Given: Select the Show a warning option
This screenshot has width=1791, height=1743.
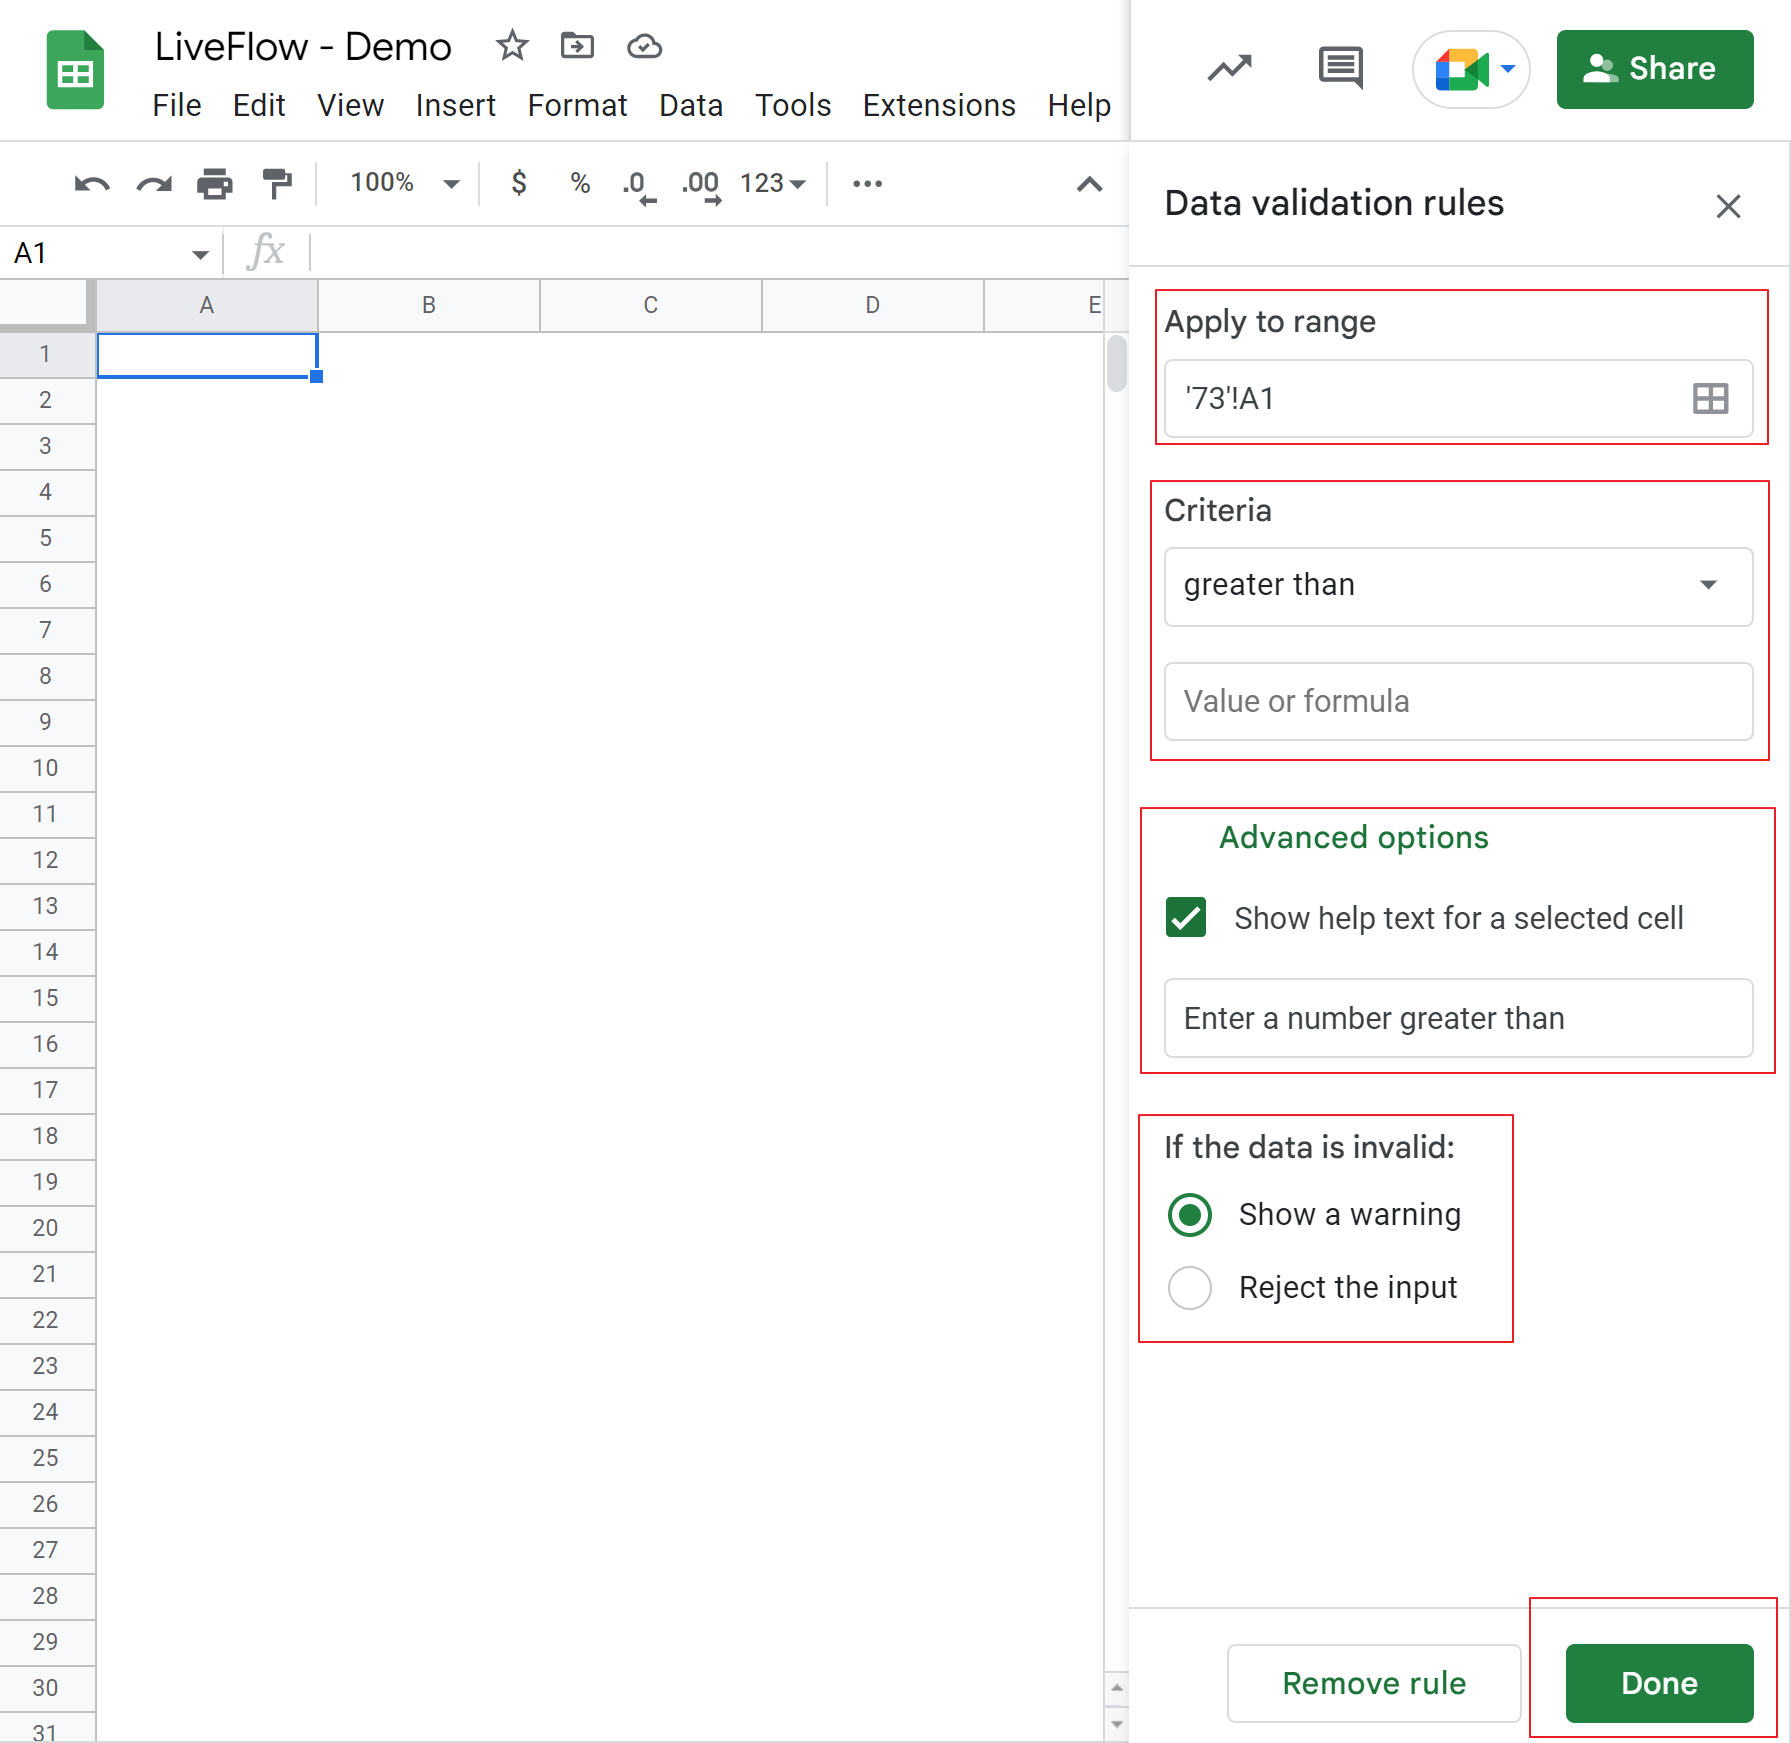Looking at the screenshot, I should coord(1189,1214).
